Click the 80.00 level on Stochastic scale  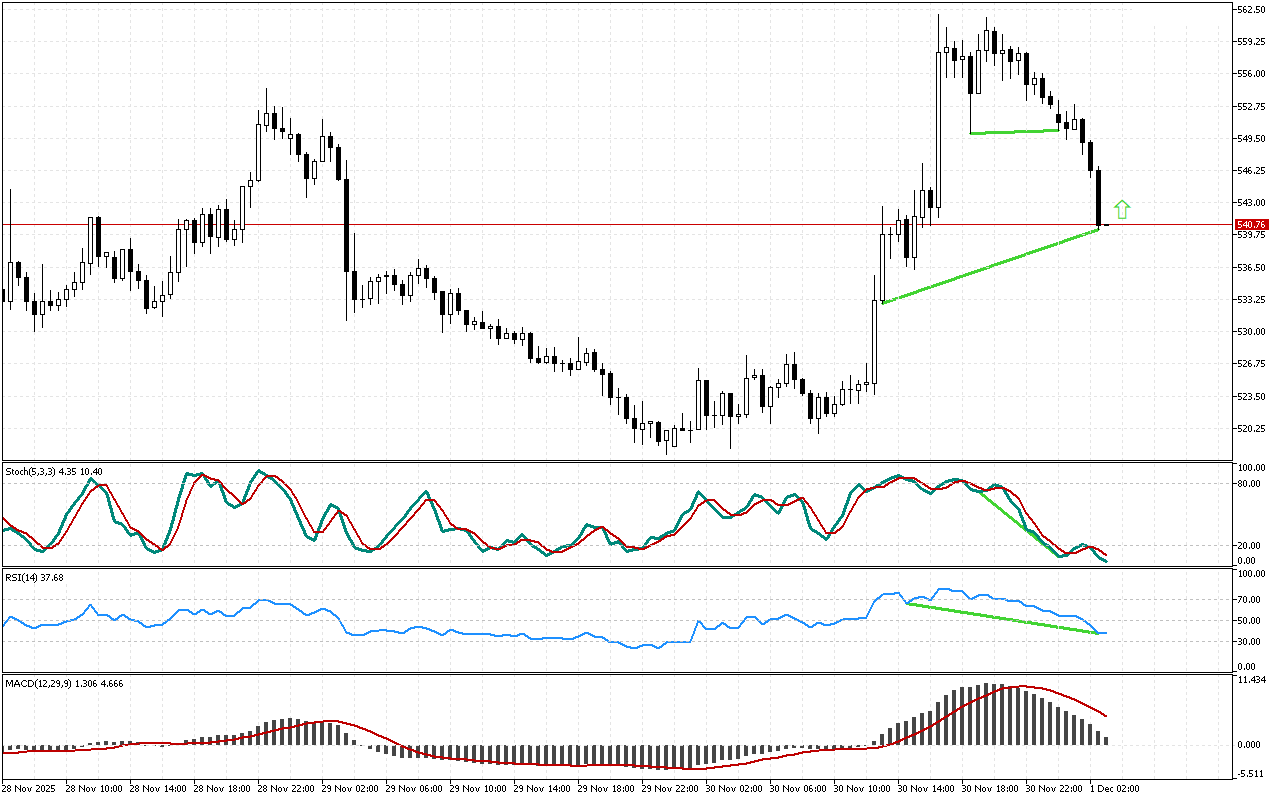[x=1249, y=484]
